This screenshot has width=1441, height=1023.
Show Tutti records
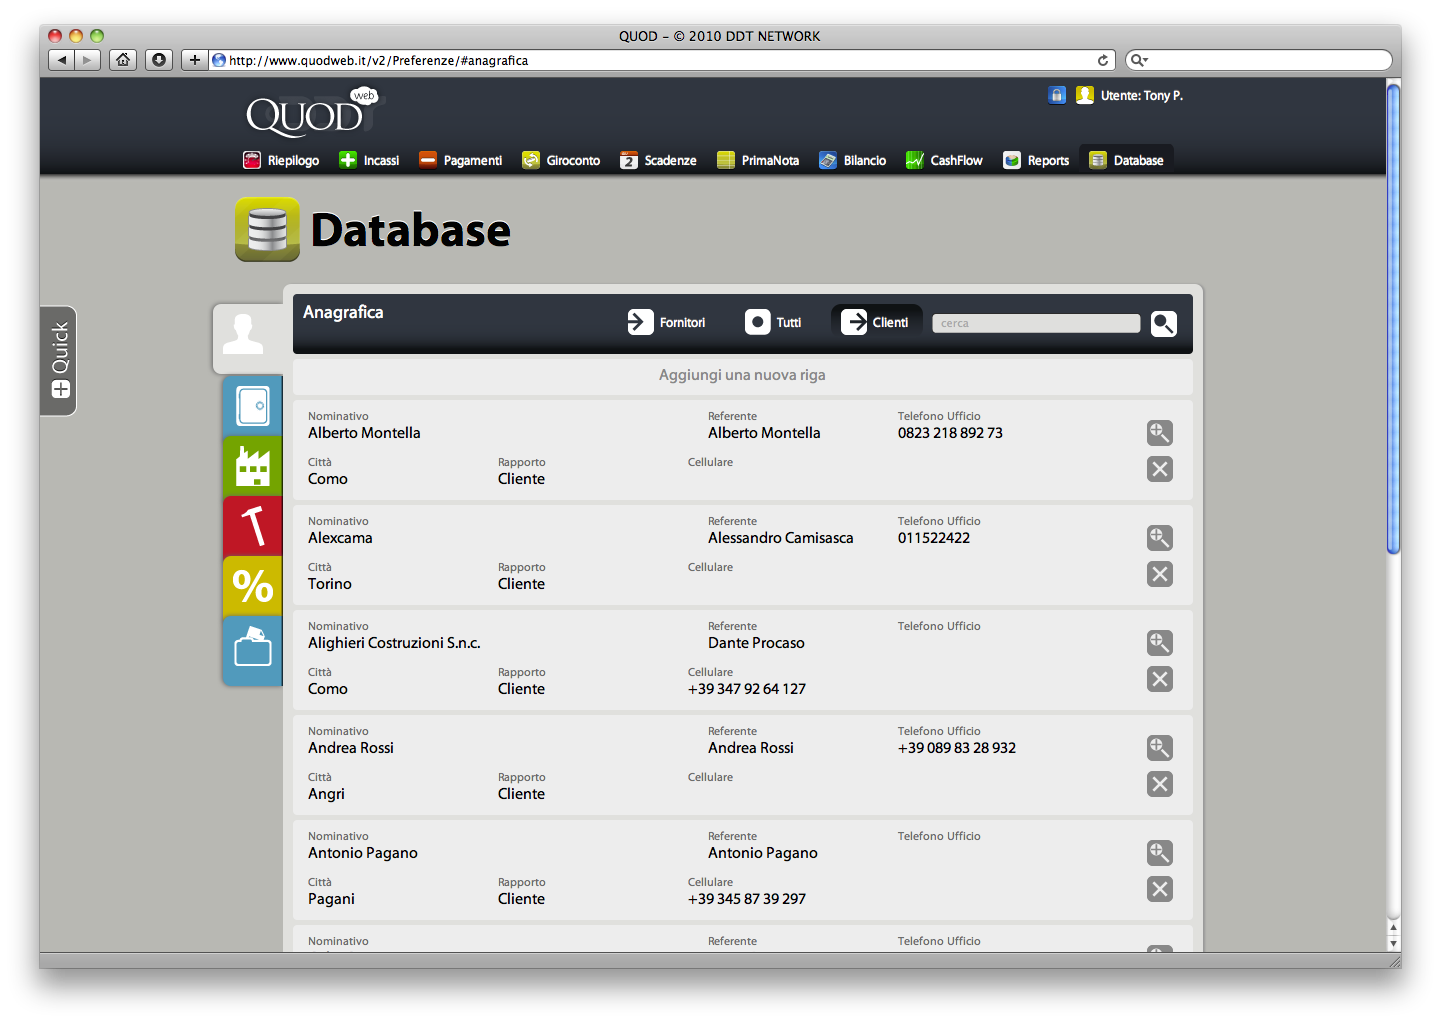[773, 322]
